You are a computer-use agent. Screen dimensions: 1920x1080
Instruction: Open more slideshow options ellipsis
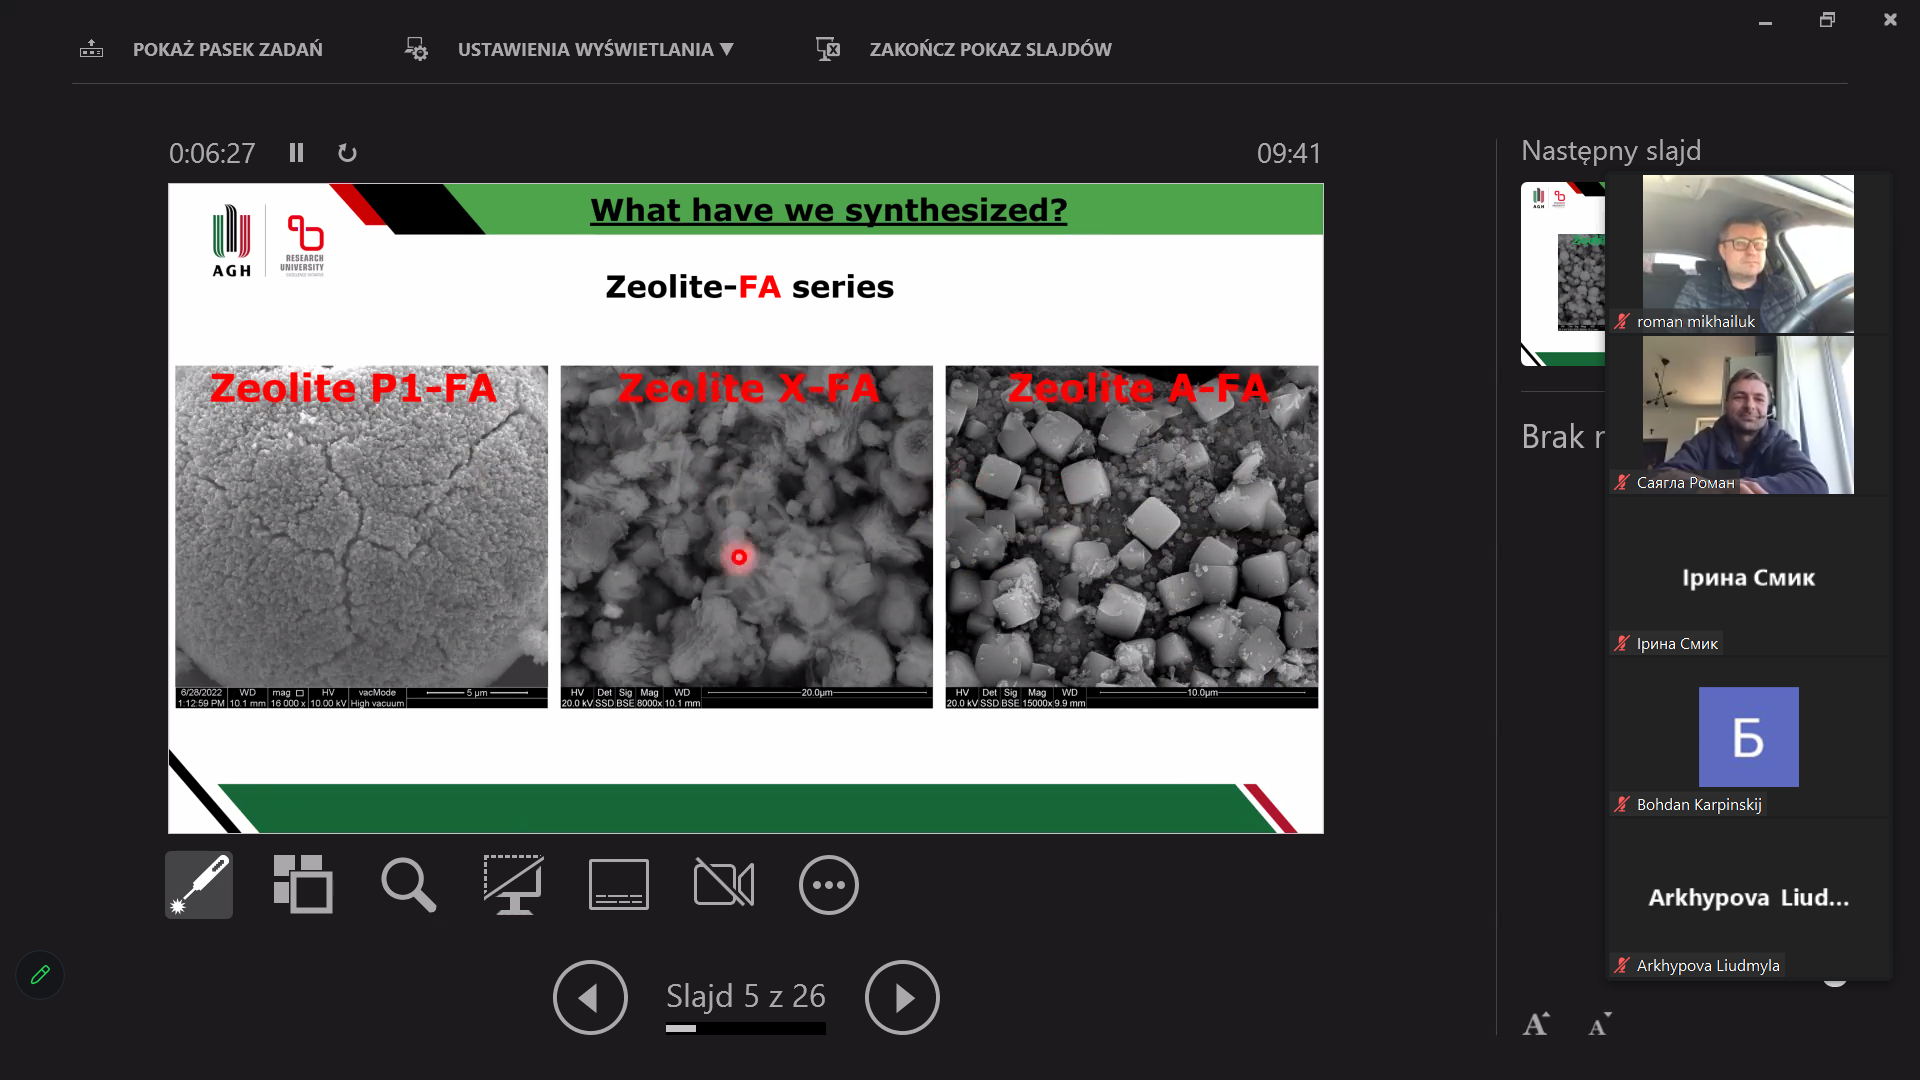[828, 885]
